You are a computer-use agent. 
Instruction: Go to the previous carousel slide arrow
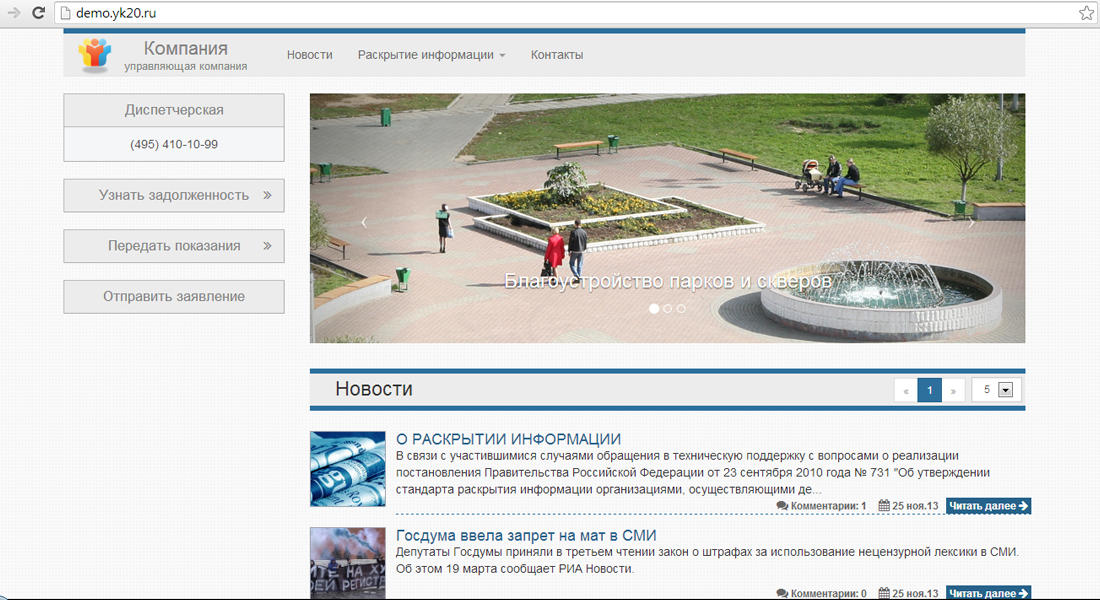coord(364,222)
